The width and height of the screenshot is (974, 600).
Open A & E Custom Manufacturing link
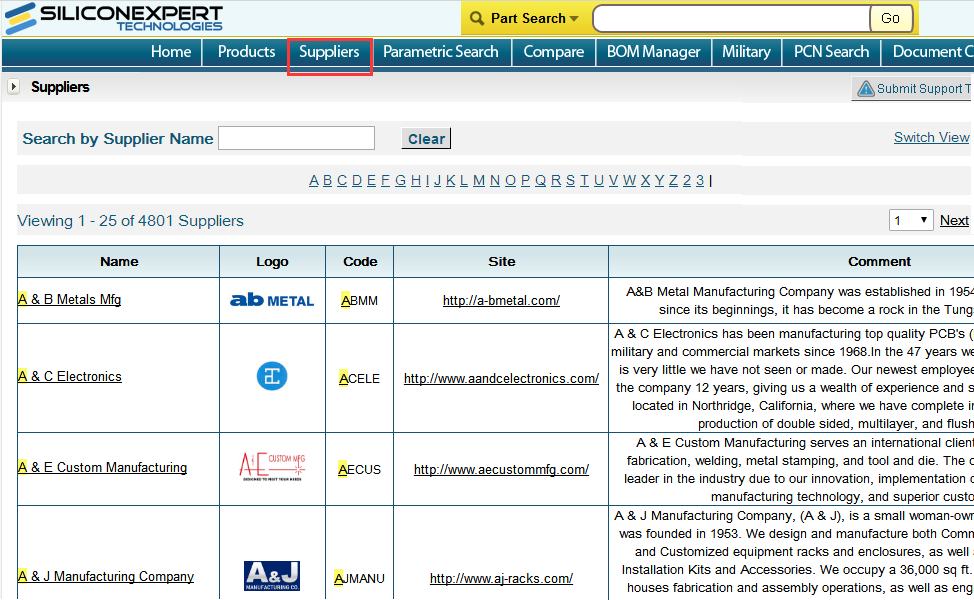point(102,467)
